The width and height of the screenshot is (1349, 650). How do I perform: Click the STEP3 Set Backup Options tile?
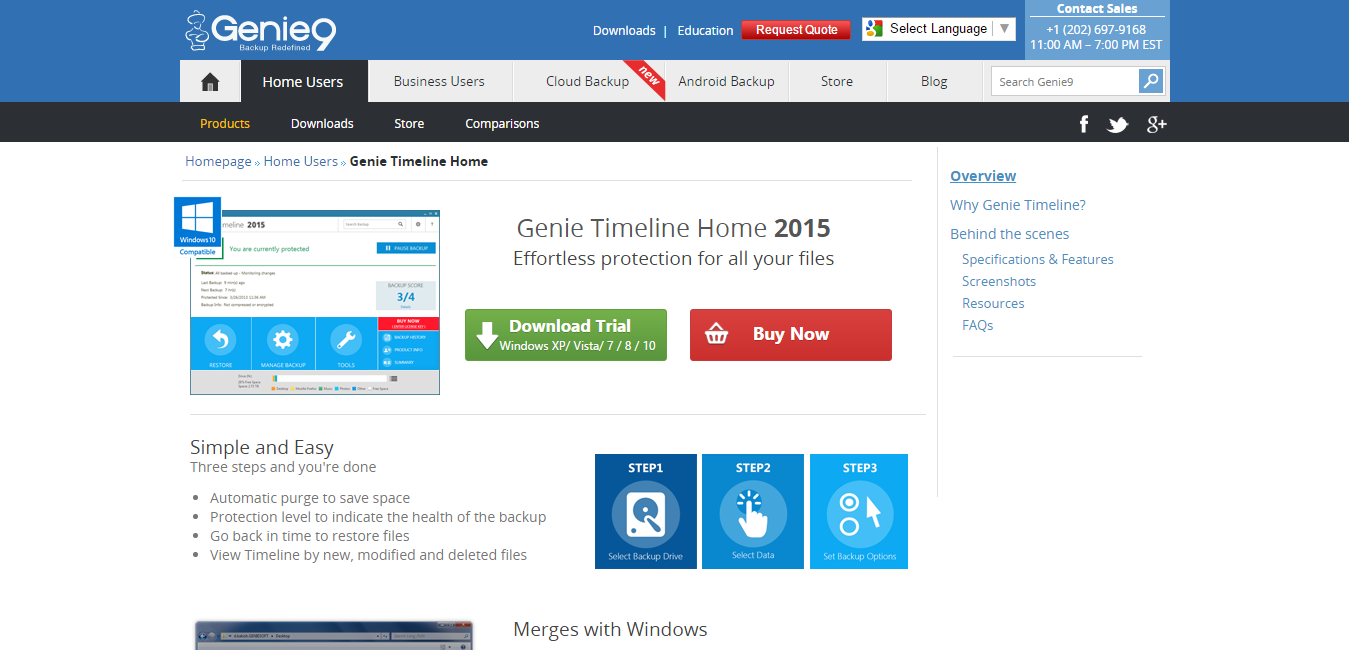pyautogui.click(x=859, y=511)
